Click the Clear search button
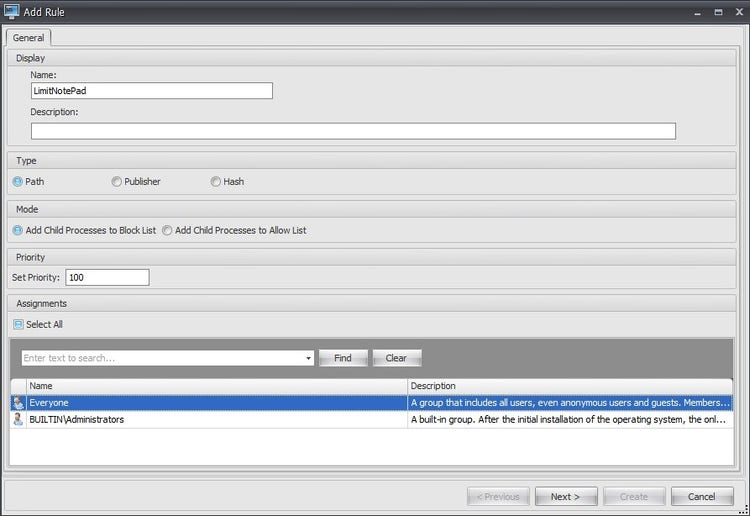The height and width of the screenshot is (516, 750). (396, 358)
